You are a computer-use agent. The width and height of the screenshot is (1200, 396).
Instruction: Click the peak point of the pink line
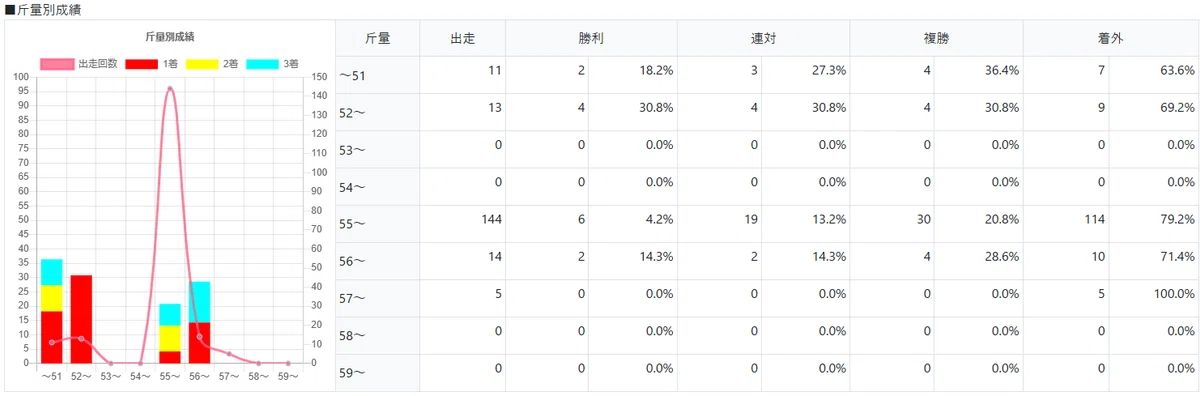[170, 88]
